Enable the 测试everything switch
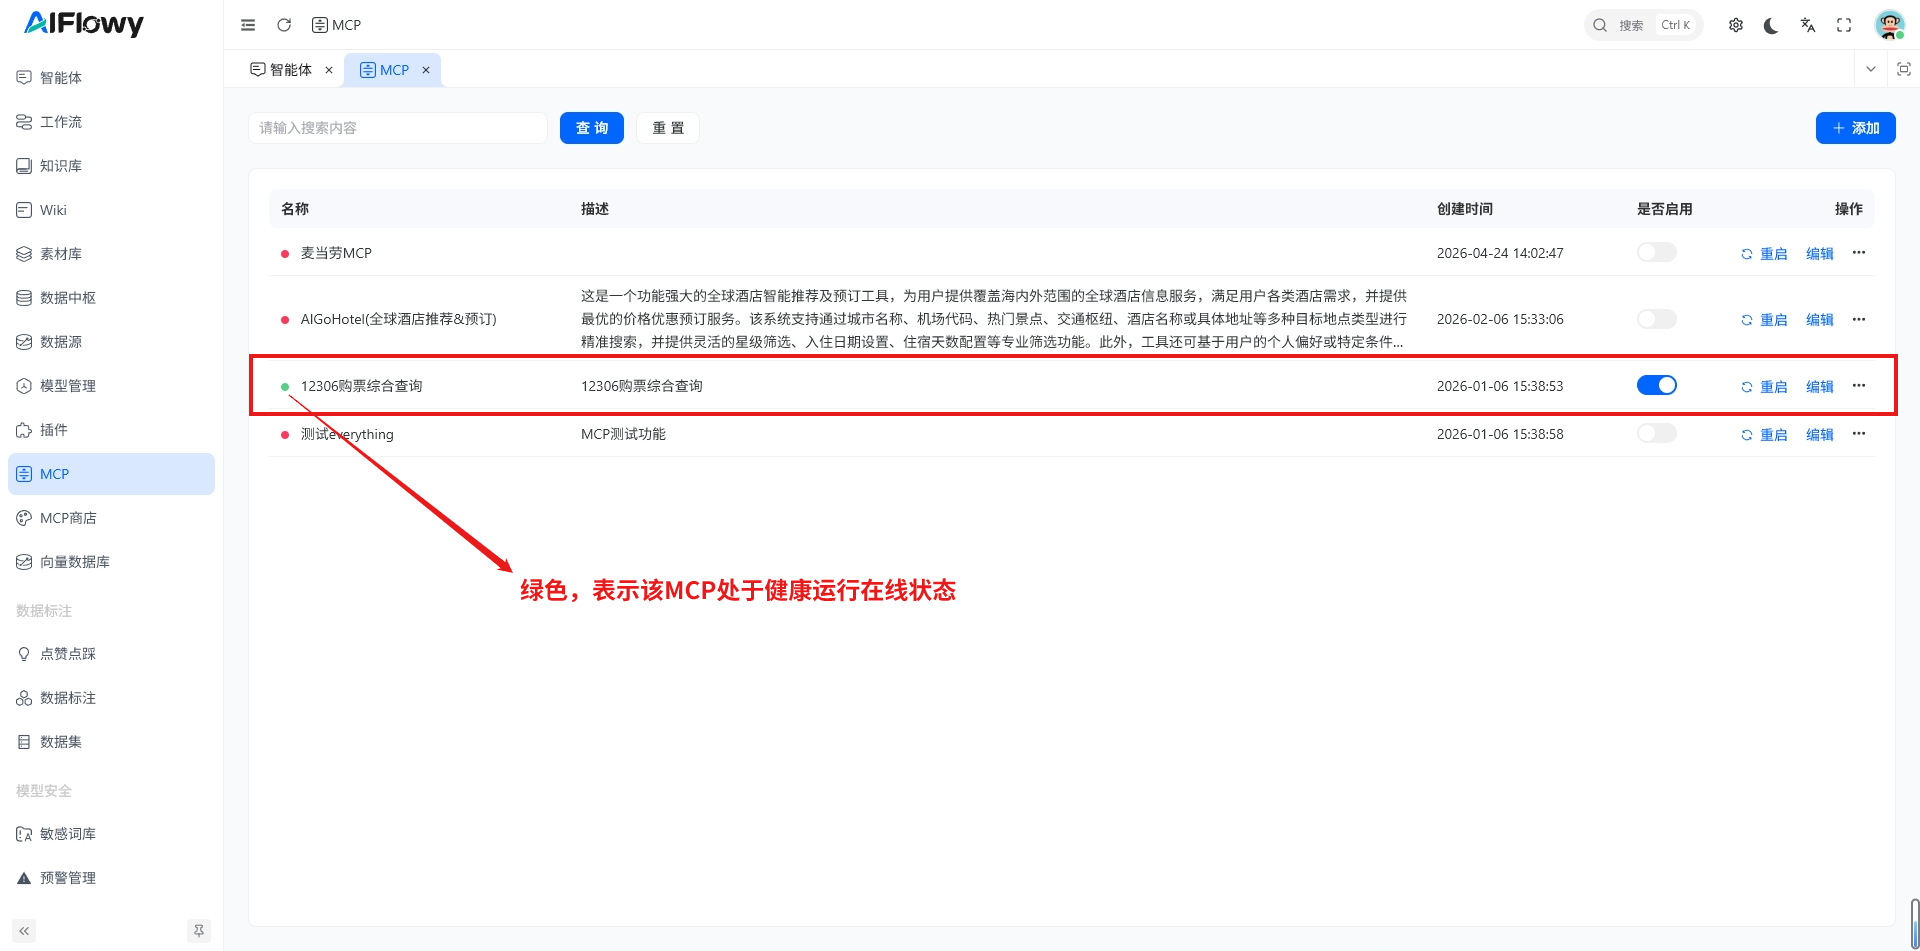 coord(1657,434)
